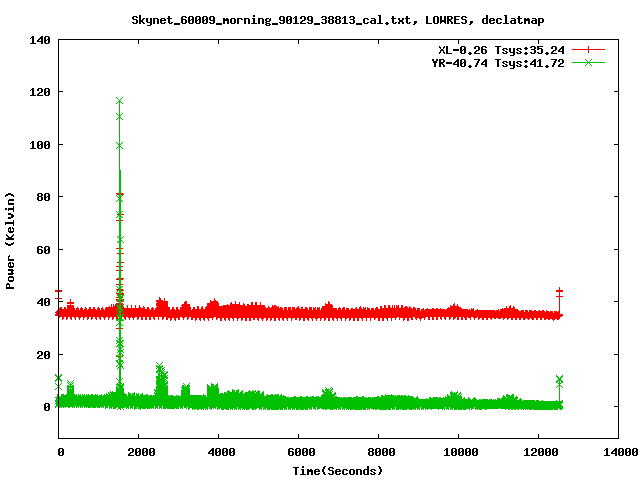Viewport: 640px width, 480px height.
Task: Click x-axis tick label 6000
Action: tap(301, 452)
